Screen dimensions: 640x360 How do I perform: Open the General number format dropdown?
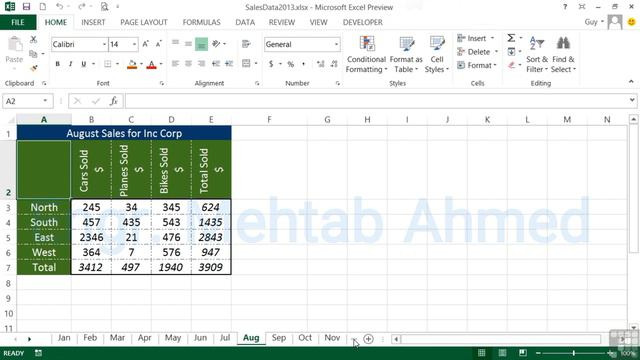336,44
